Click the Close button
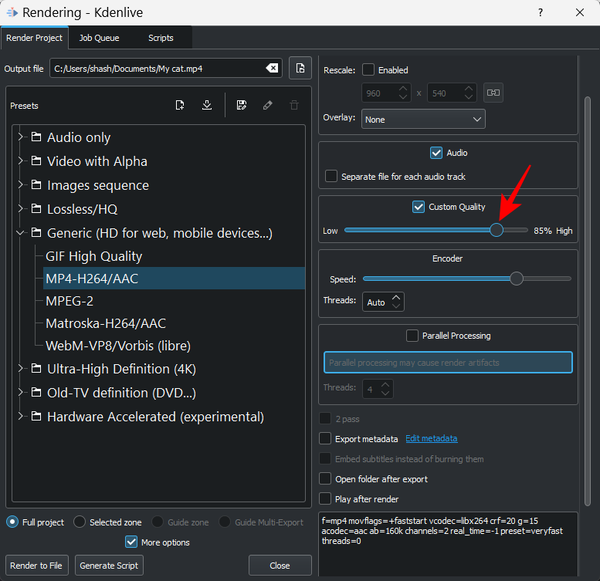Viewport: 600px width, 581px height. (x=280, y=565)
